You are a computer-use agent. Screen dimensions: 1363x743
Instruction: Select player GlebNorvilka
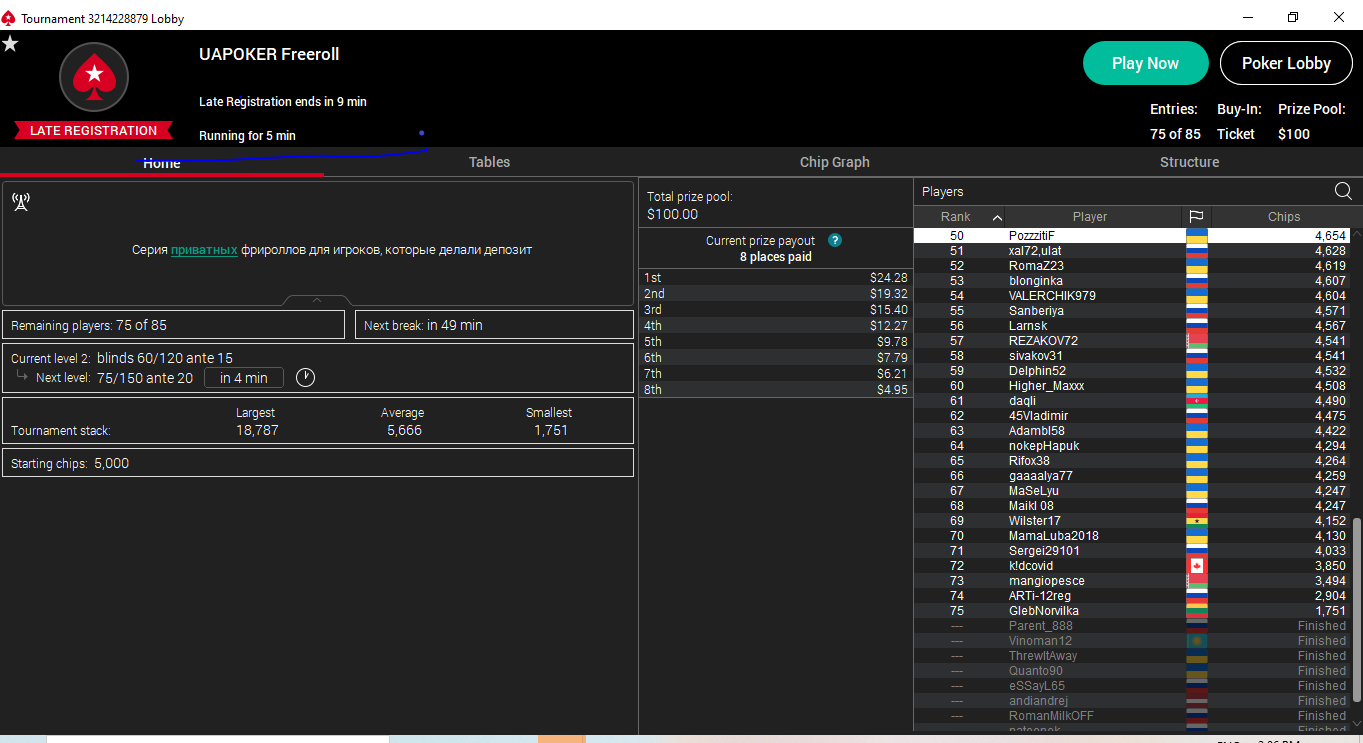(1131, 611)
